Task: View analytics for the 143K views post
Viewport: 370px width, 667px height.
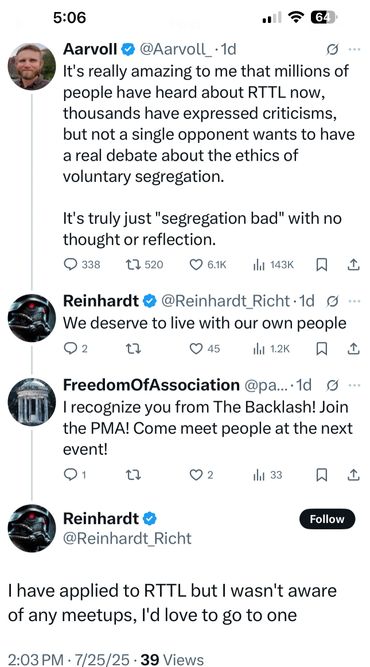Action: click(259, 265)
